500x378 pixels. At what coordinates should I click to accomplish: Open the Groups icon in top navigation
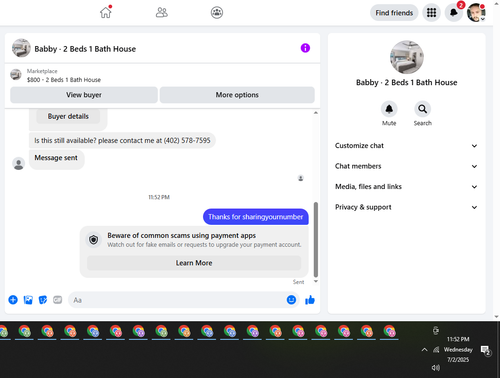[x=217, y=13]
